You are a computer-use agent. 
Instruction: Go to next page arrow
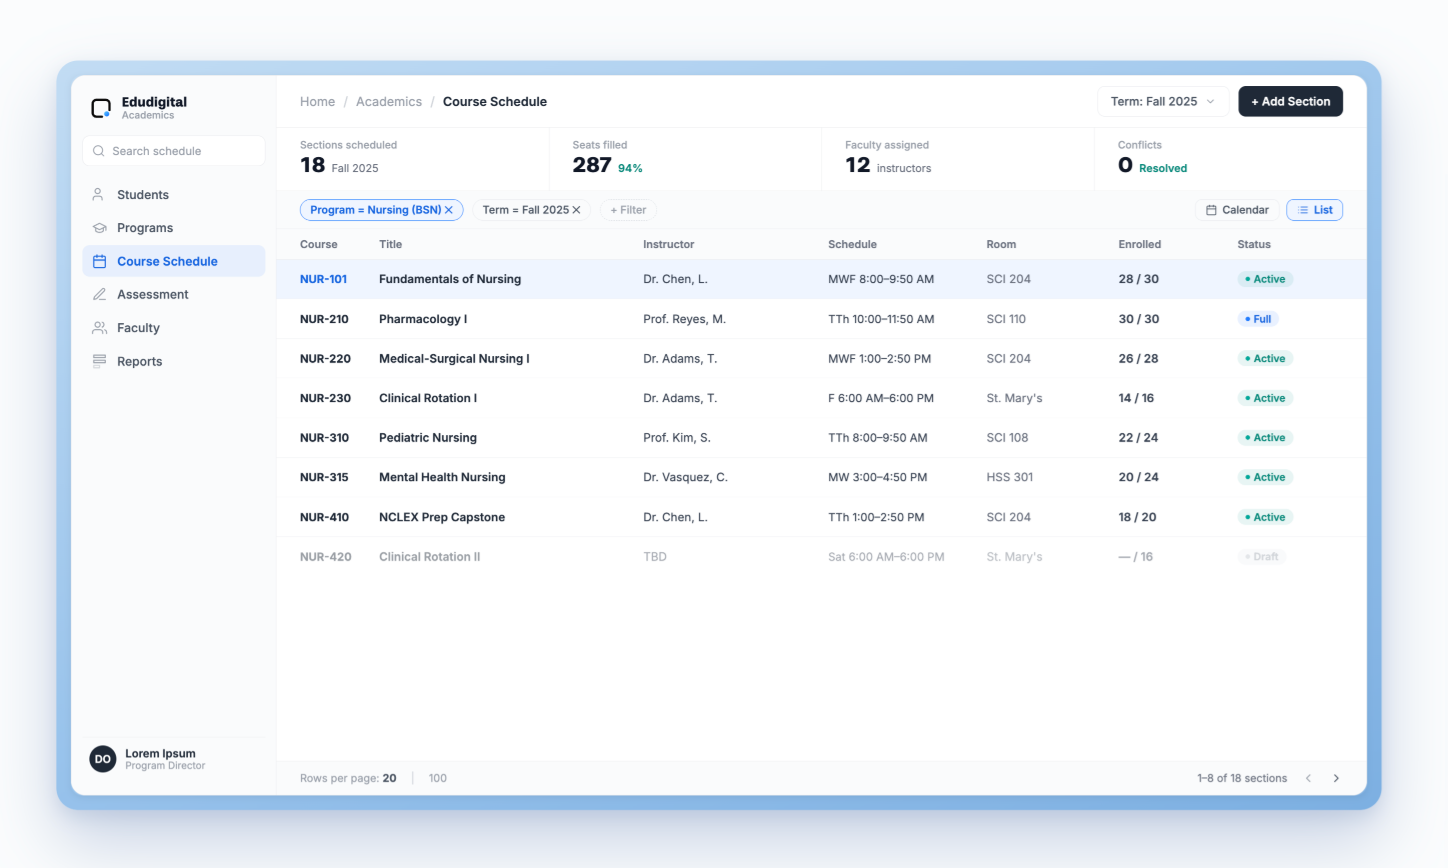tap(1336, 778)
